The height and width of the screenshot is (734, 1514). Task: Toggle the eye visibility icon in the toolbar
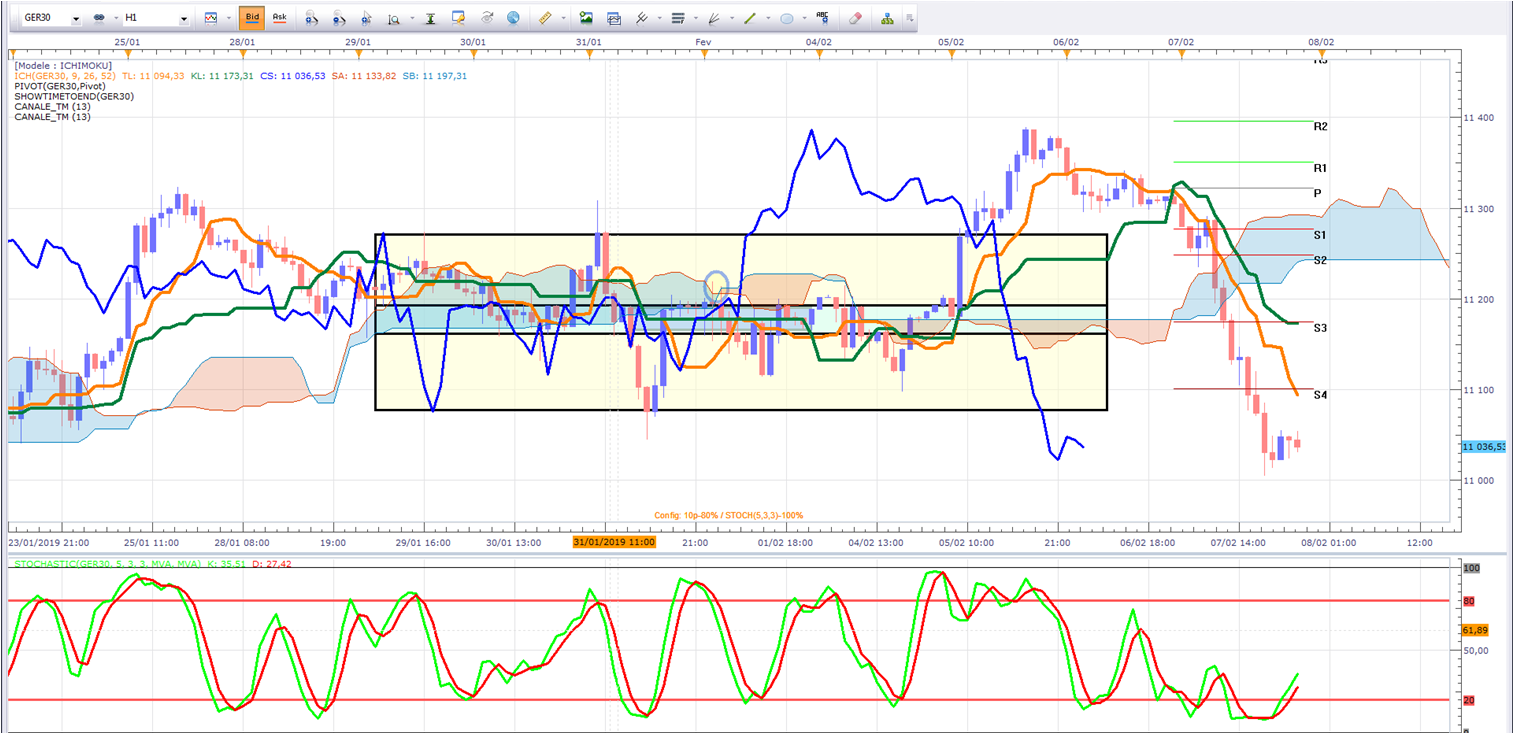coord(487,18)
